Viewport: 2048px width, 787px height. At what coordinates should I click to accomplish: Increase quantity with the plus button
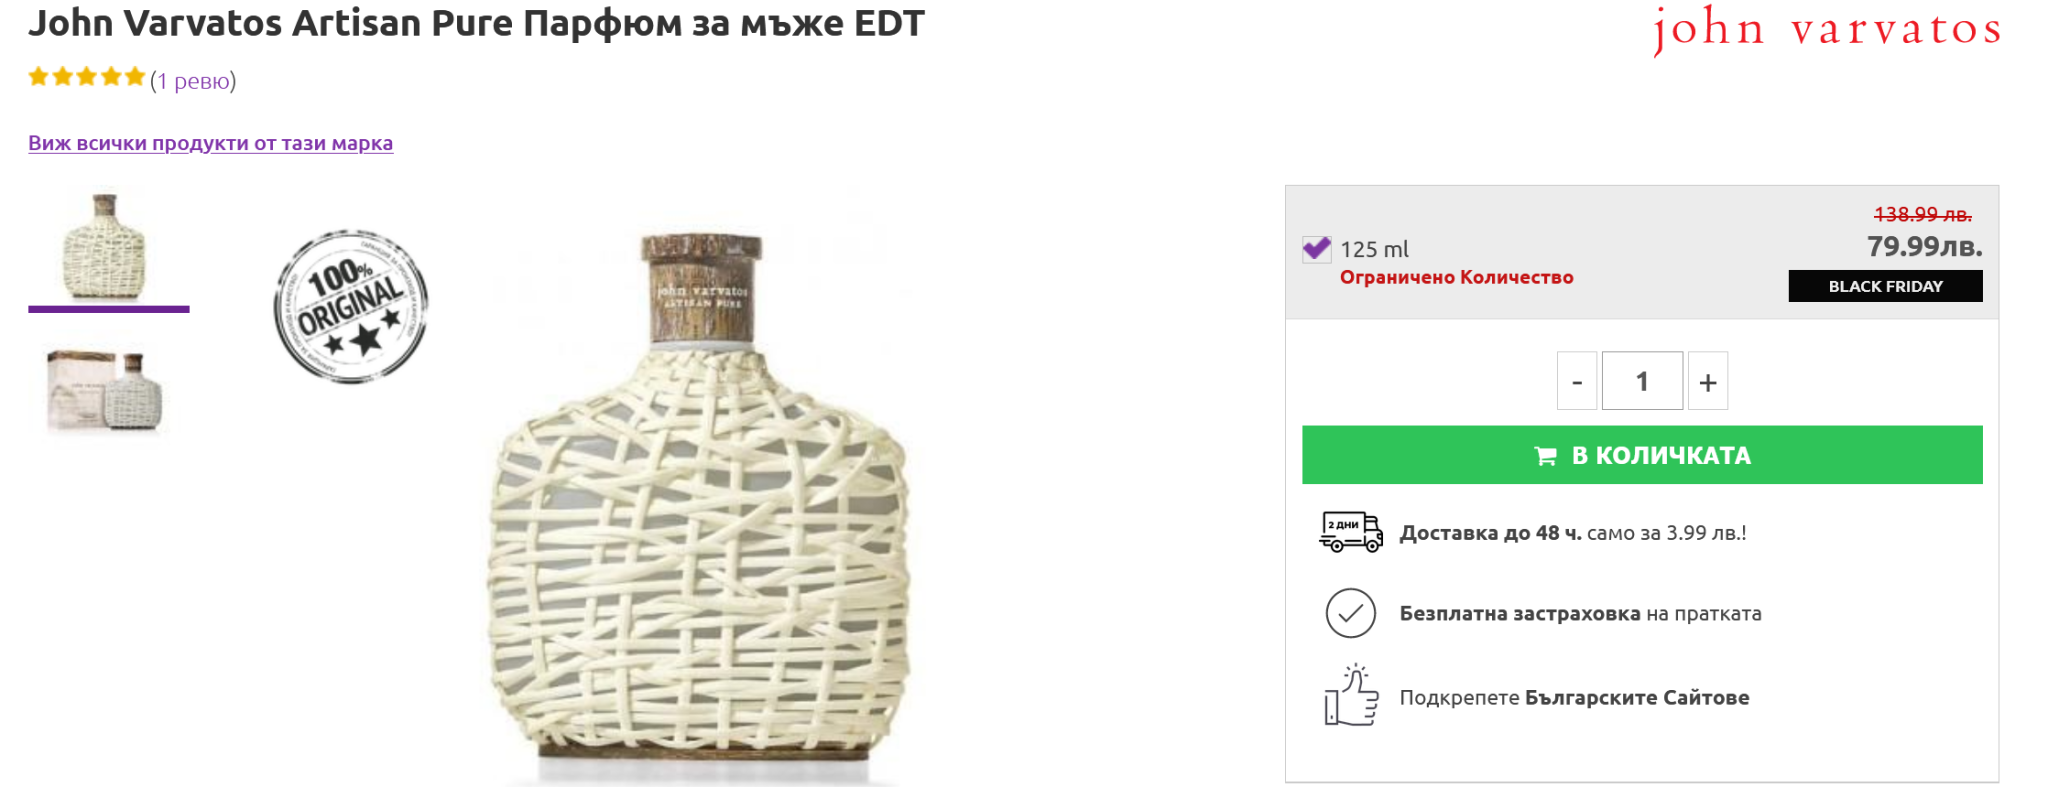pos(1708,381)
